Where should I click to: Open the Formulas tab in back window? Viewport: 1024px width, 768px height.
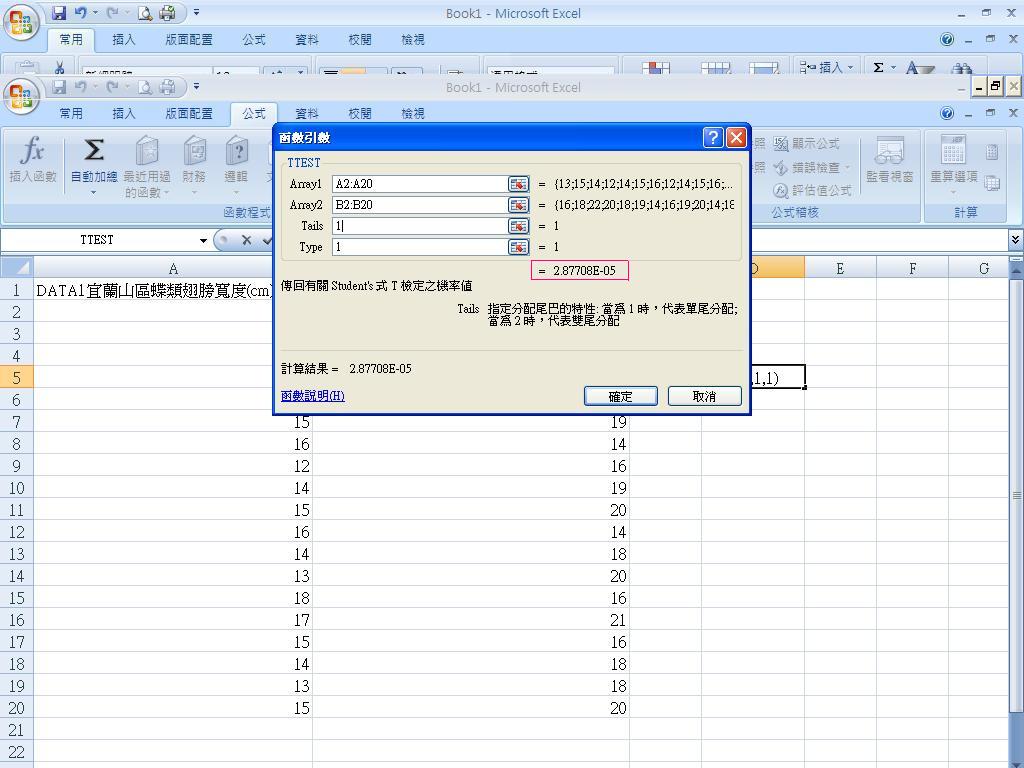point(254,40)
